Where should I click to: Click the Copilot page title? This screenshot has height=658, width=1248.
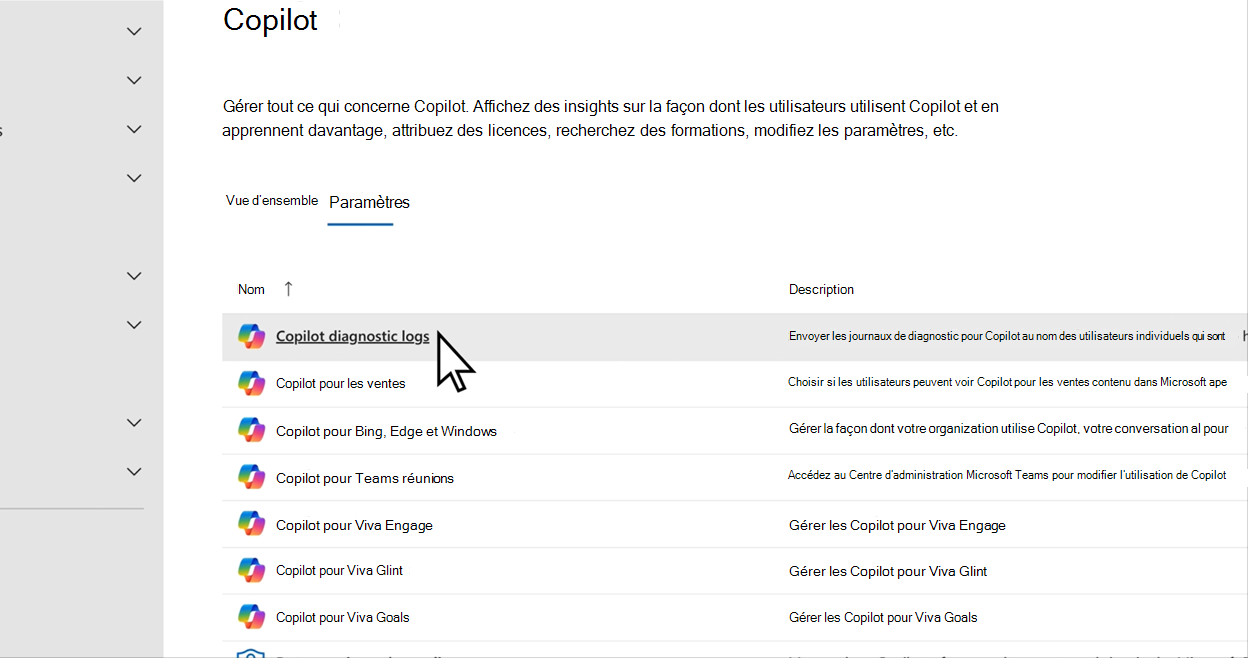(x=270, y=20)
